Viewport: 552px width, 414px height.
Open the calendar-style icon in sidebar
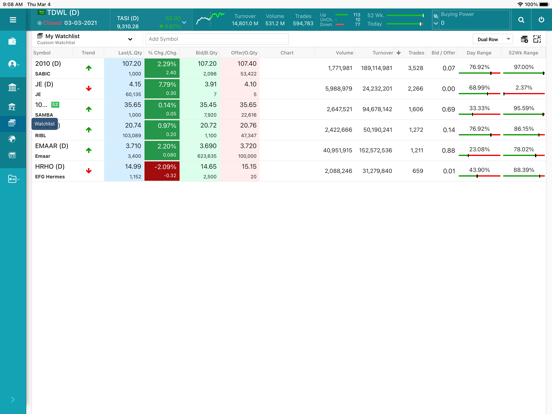pos(12,155)
